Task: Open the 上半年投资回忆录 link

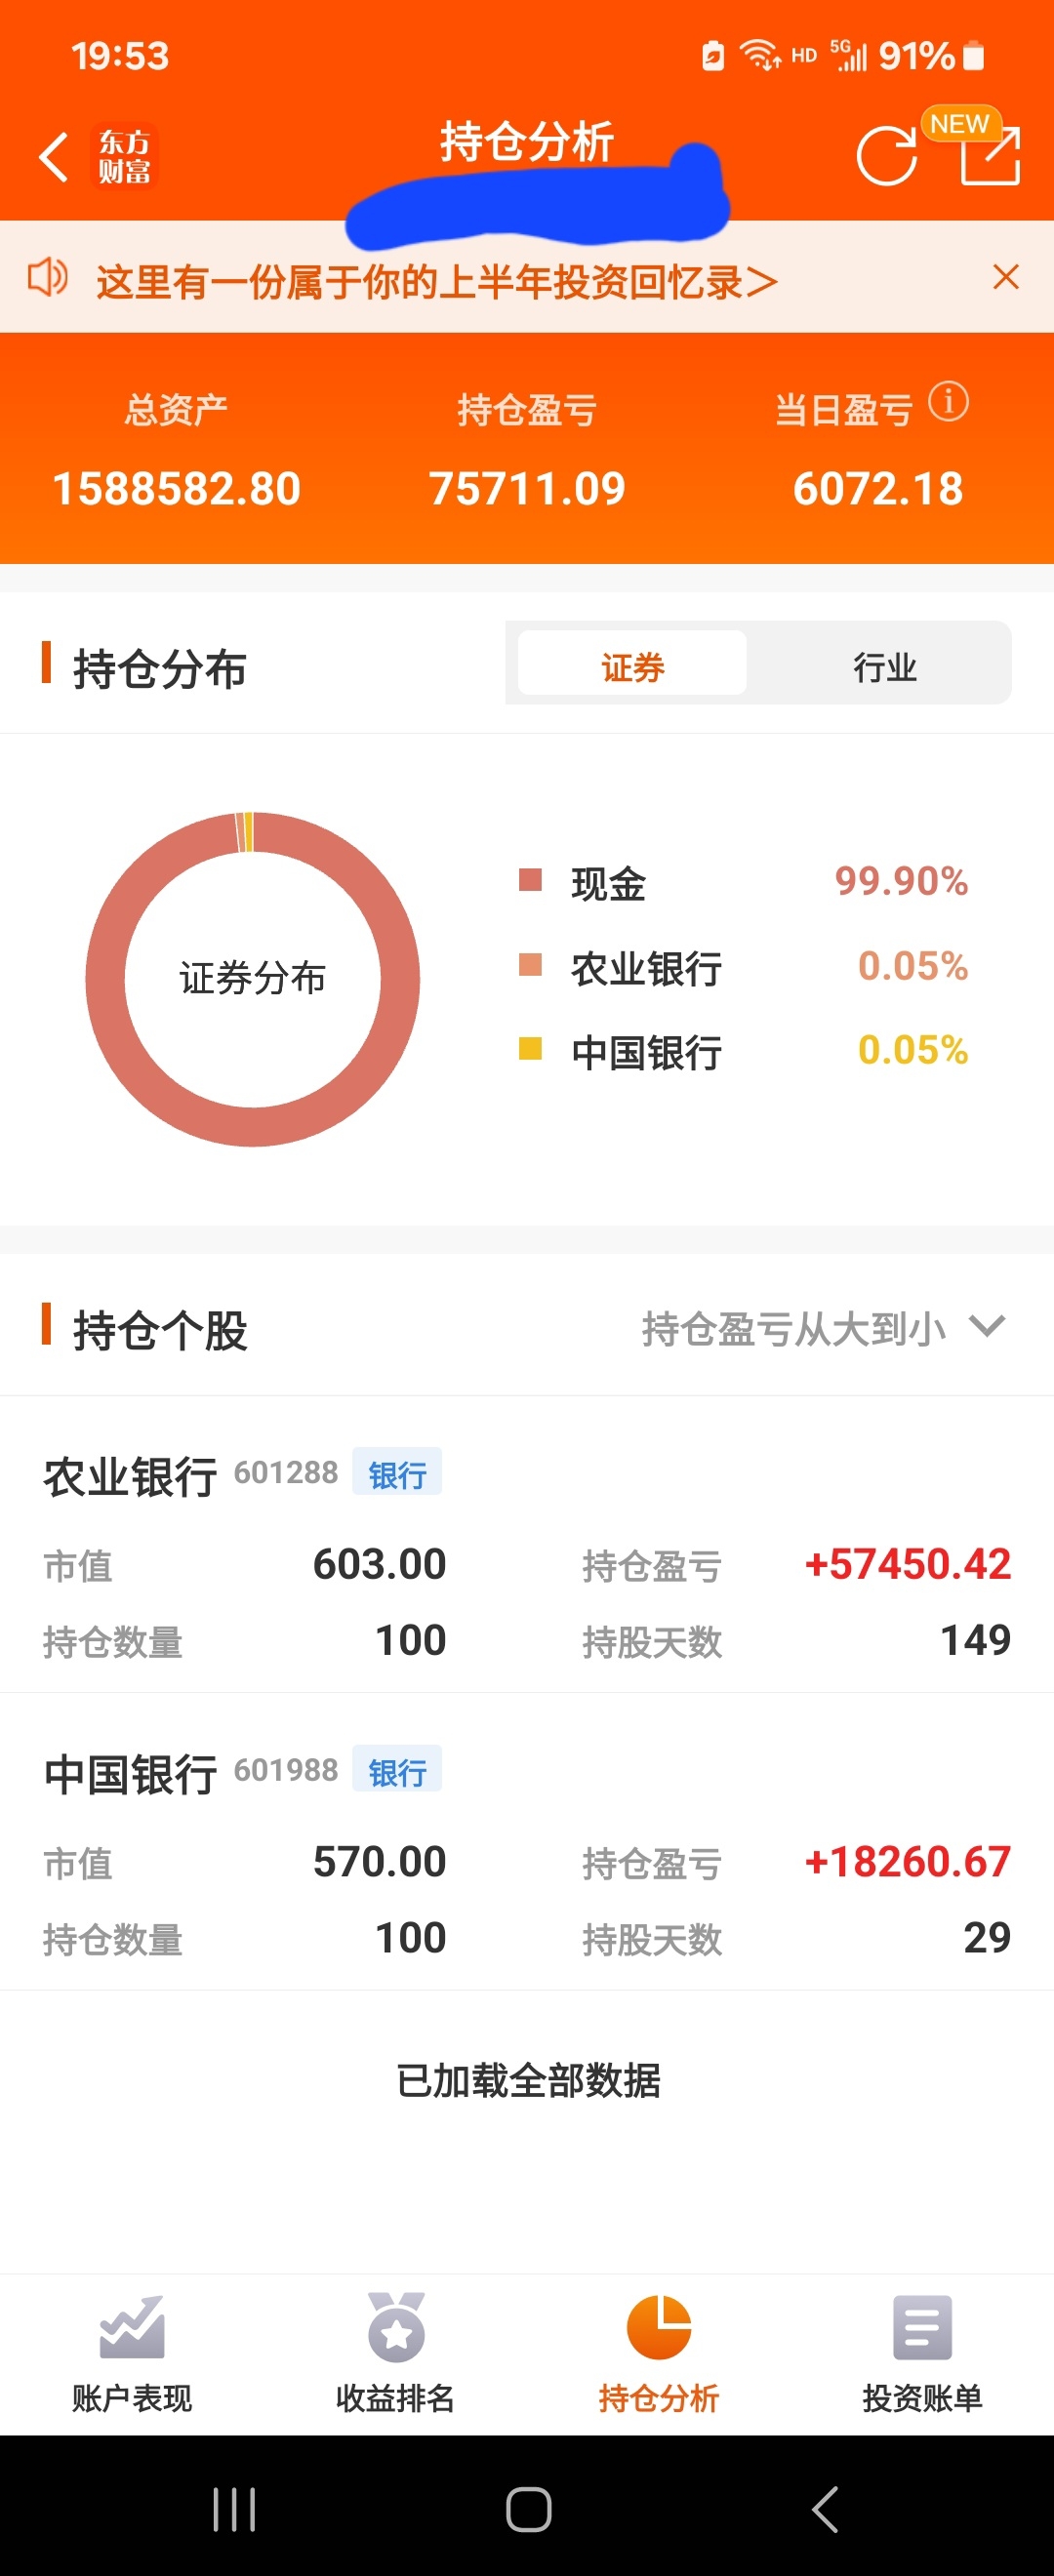Action: [437, 281]
